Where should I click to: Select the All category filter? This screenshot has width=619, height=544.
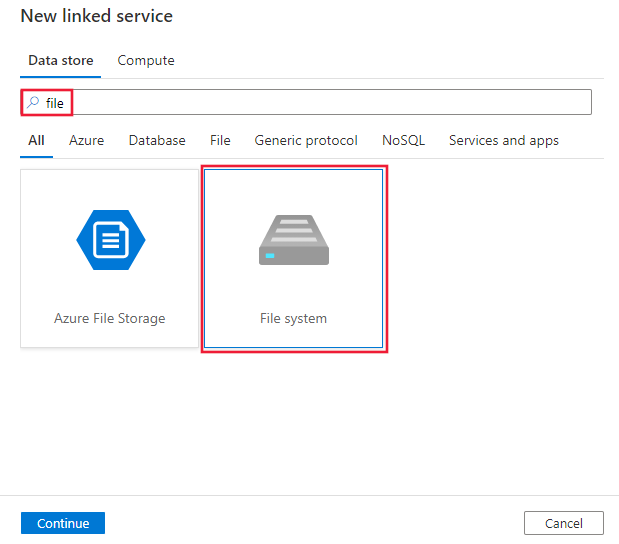[x=36, y=141]
